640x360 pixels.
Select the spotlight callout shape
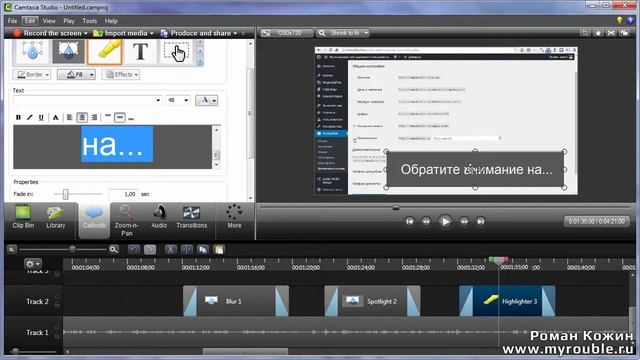[x=68, y=52]
